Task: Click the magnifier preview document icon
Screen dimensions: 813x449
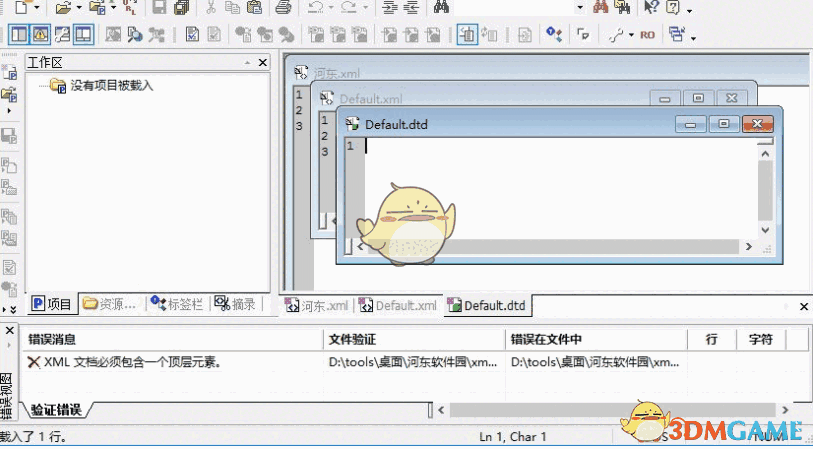Action: tap(135, 35)
